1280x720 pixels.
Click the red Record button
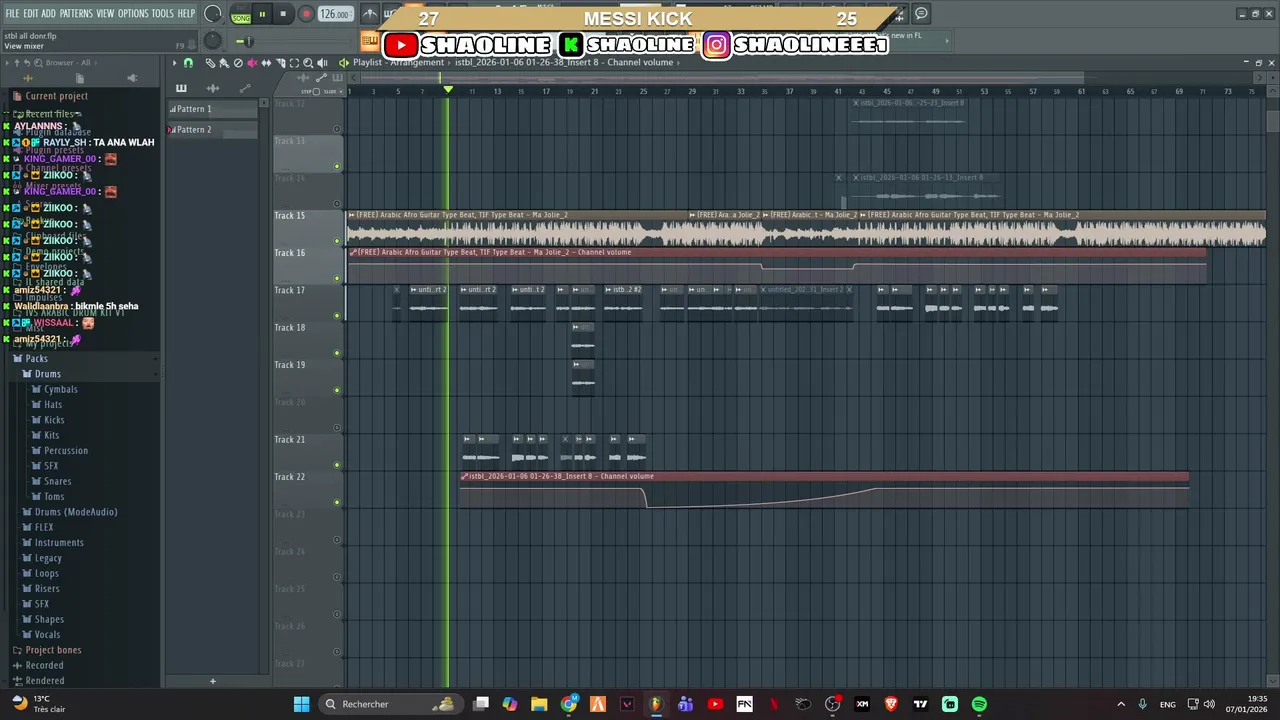306,14
